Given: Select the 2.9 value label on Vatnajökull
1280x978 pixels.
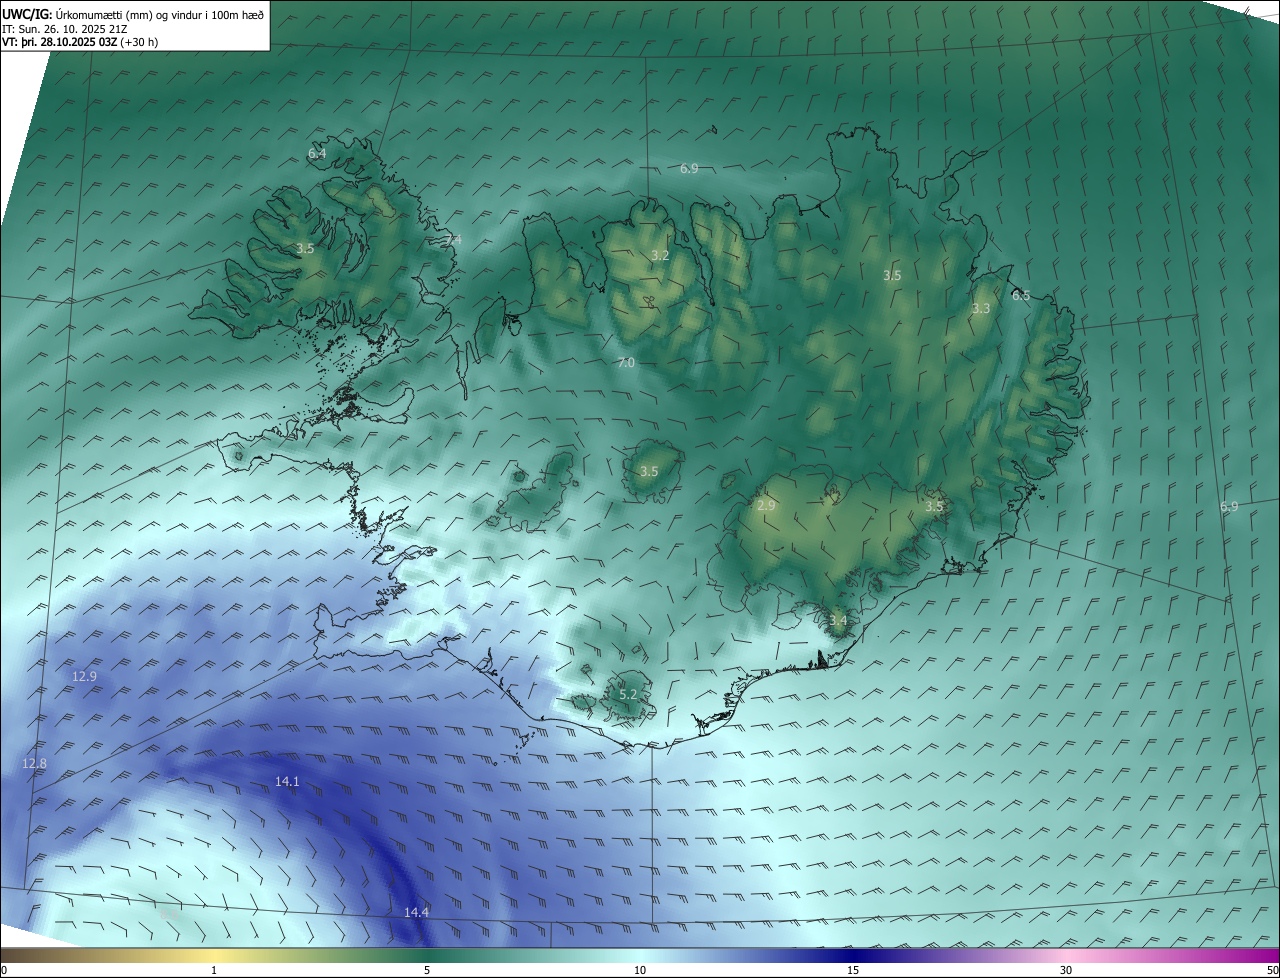Looking at the screenshot, I should tap(766, 506).
